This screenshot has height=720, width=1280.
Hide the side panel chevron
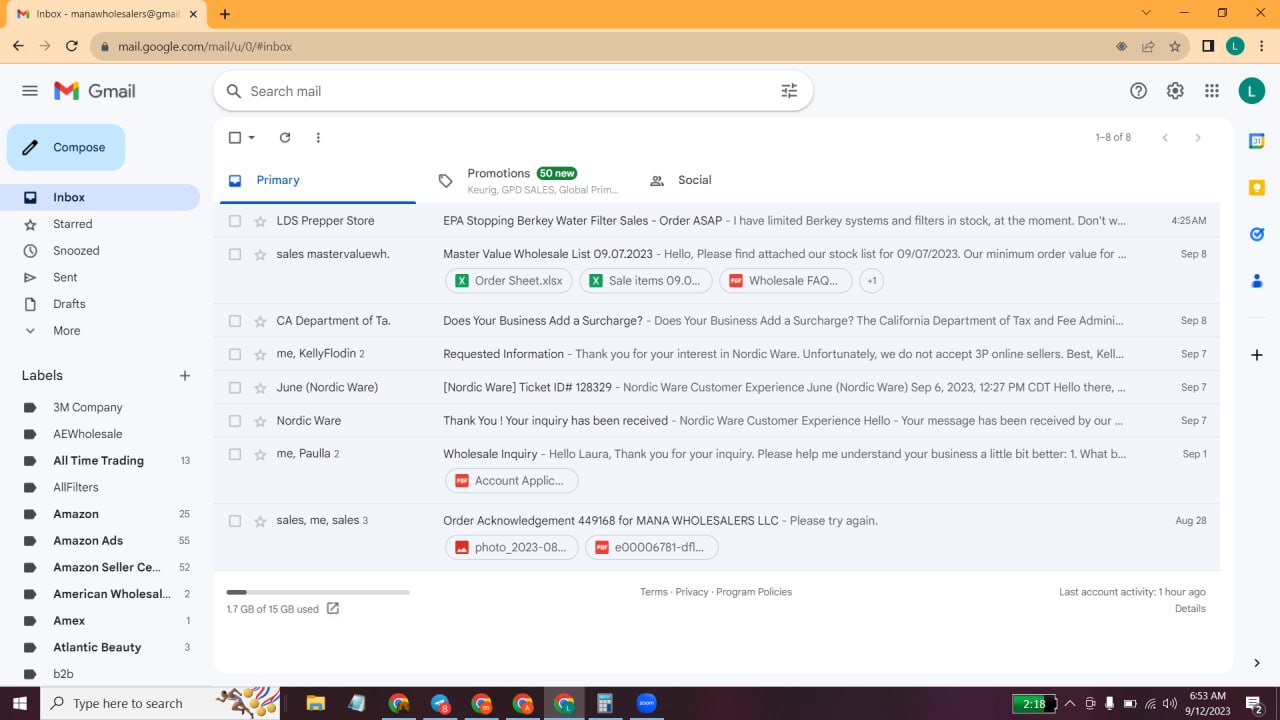pyautogui.click(x=1257, y=663)
